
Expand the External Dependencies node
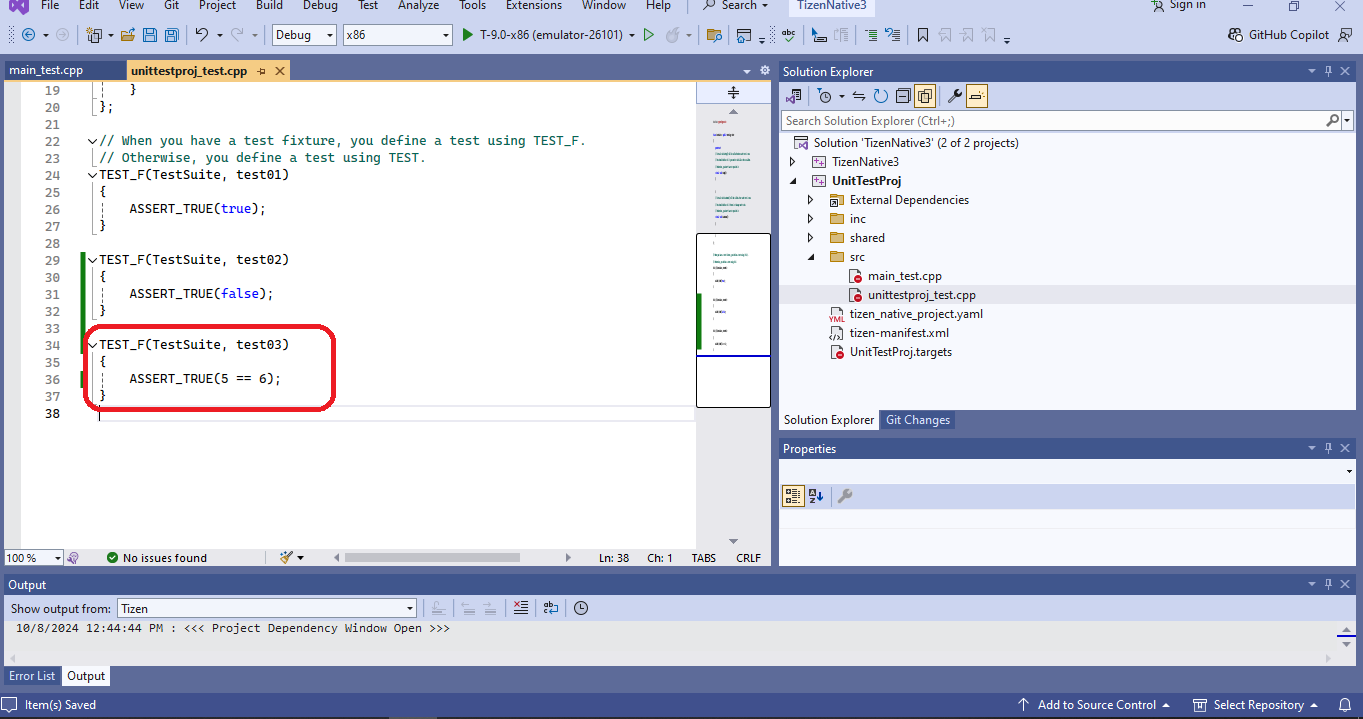pyautogui.click(x=810, y=199)
